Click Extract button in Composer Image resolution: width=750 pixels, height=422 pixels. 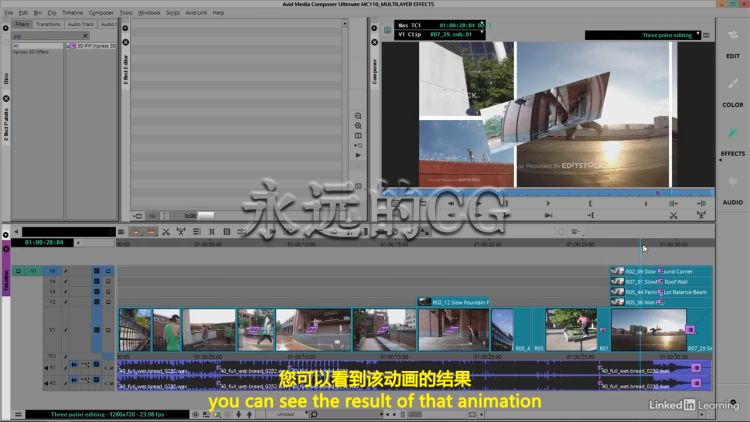click(x=701, y=216)
